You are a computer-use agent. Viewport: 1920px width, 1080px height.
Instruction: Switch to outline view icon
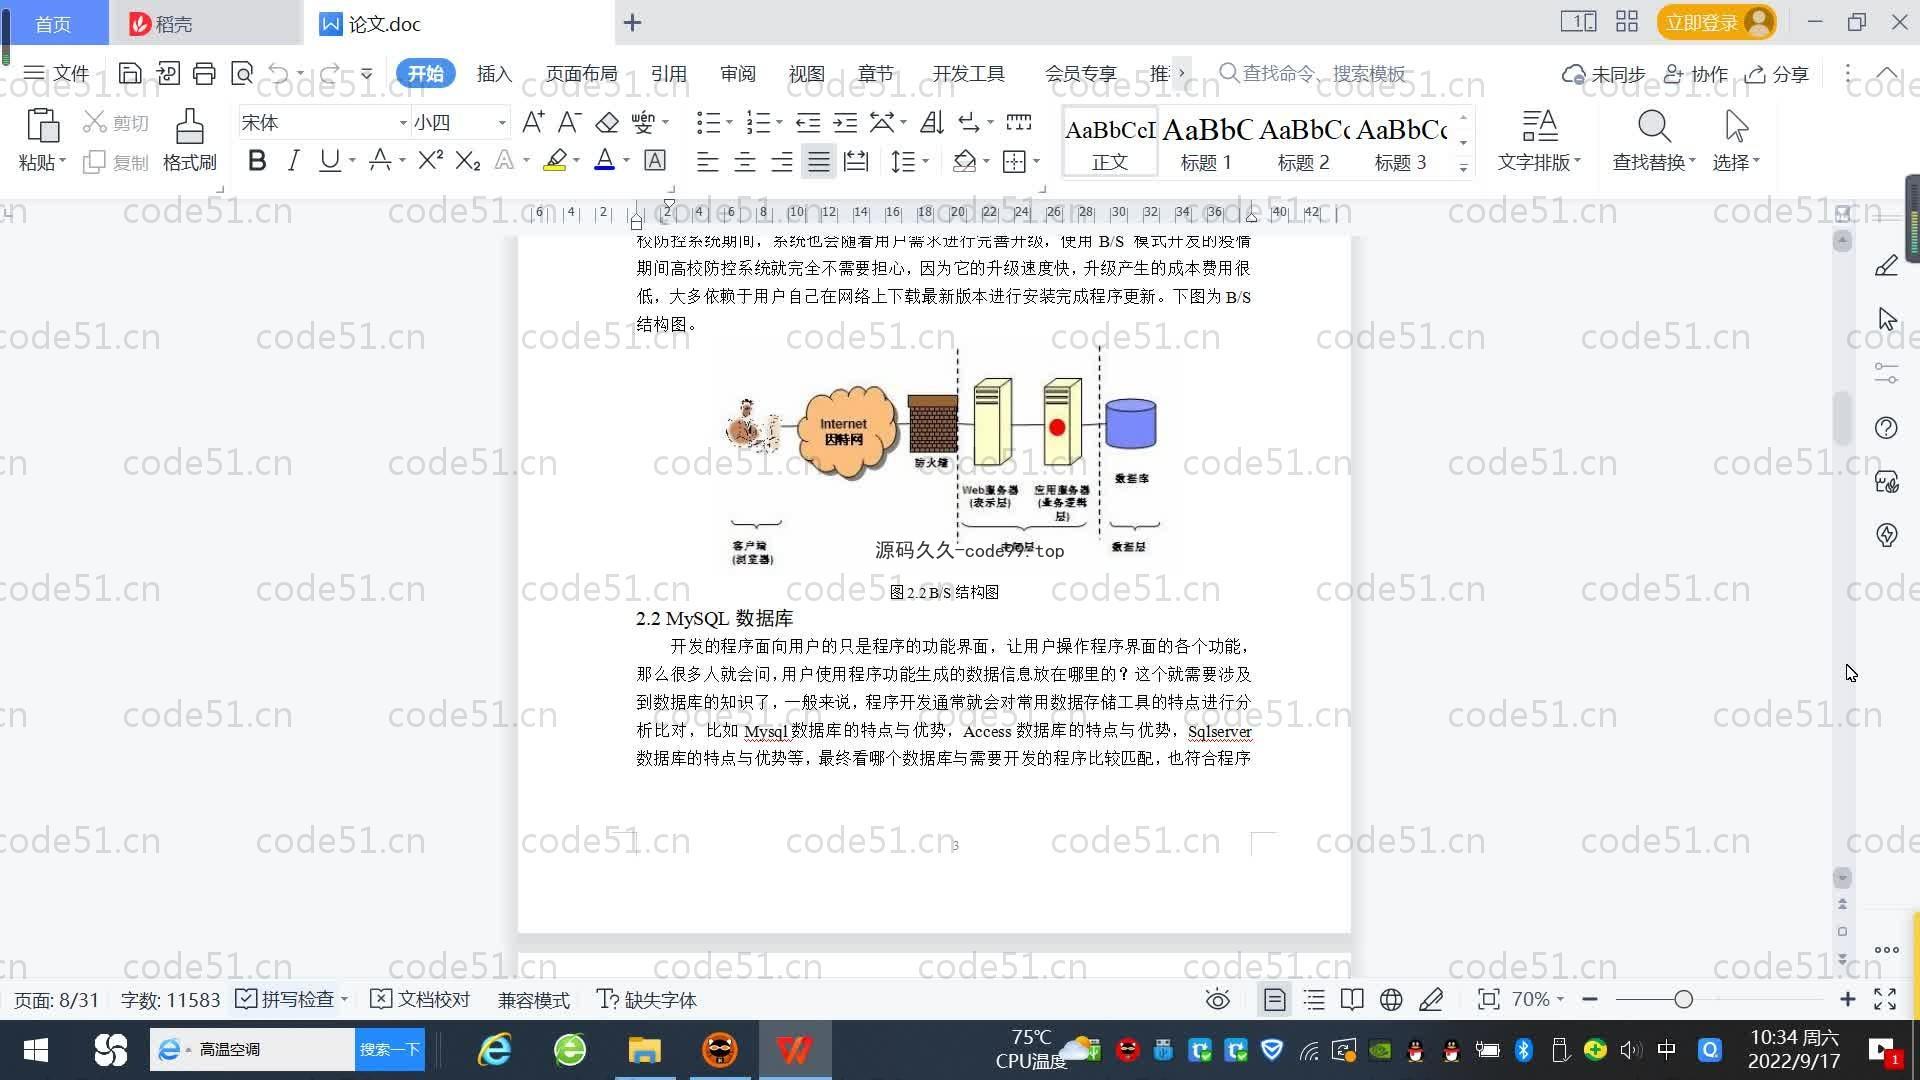coord(1314,999)
